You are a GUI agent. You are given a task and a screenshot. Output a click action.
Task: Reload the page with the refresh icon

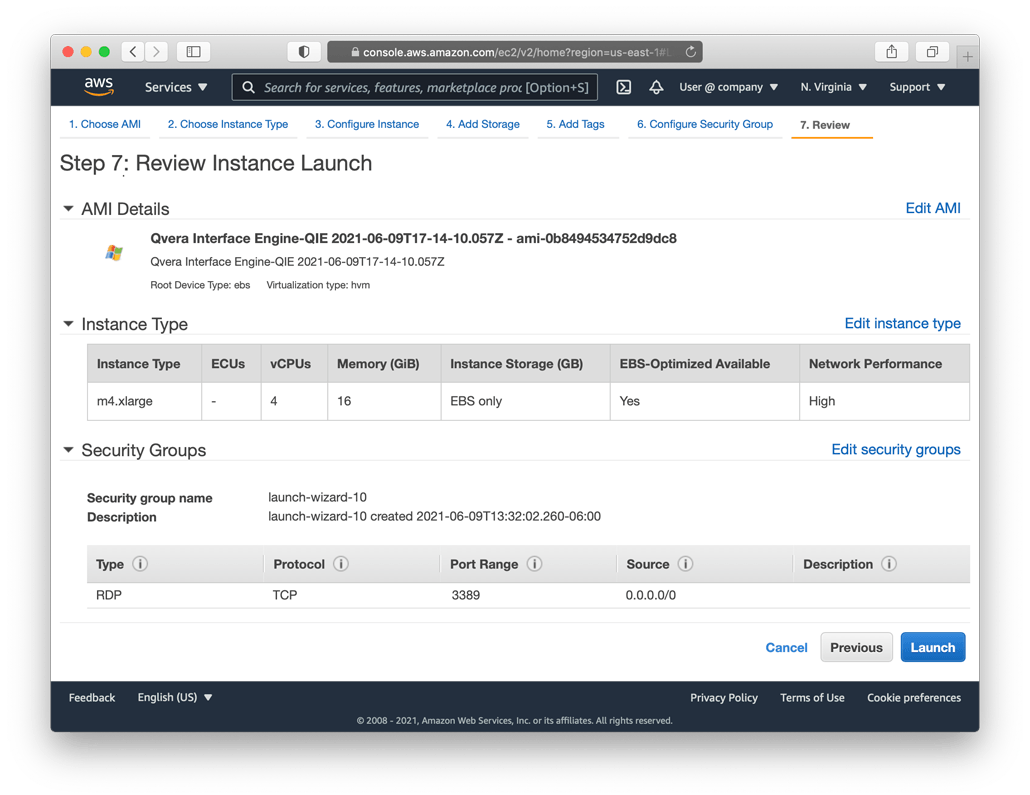690,52
